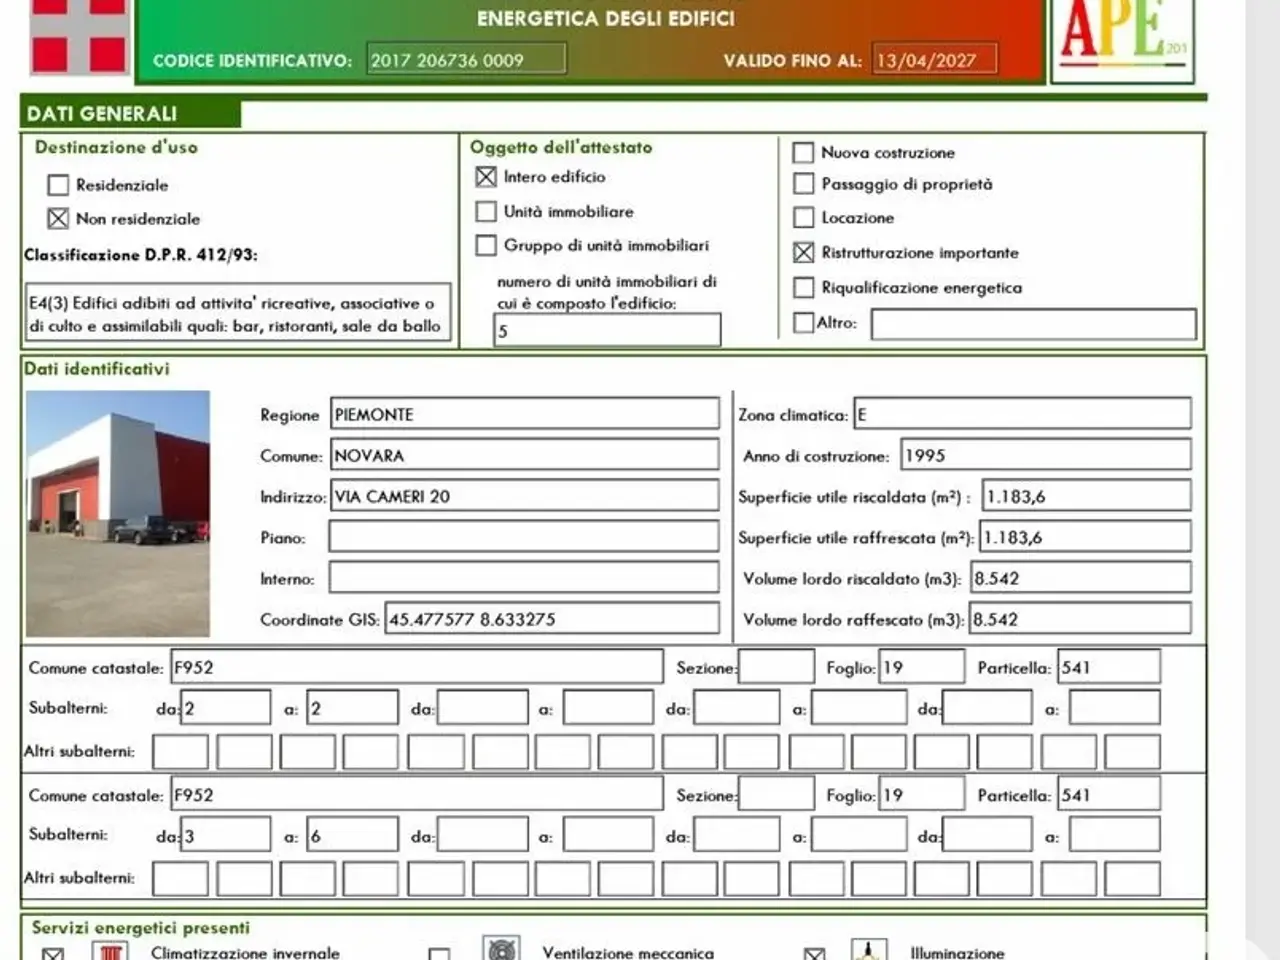Viewport: 1280px width, 960px height.
Task: Select the Ventilazione meccanica checkbox
Action: point(439,954)
